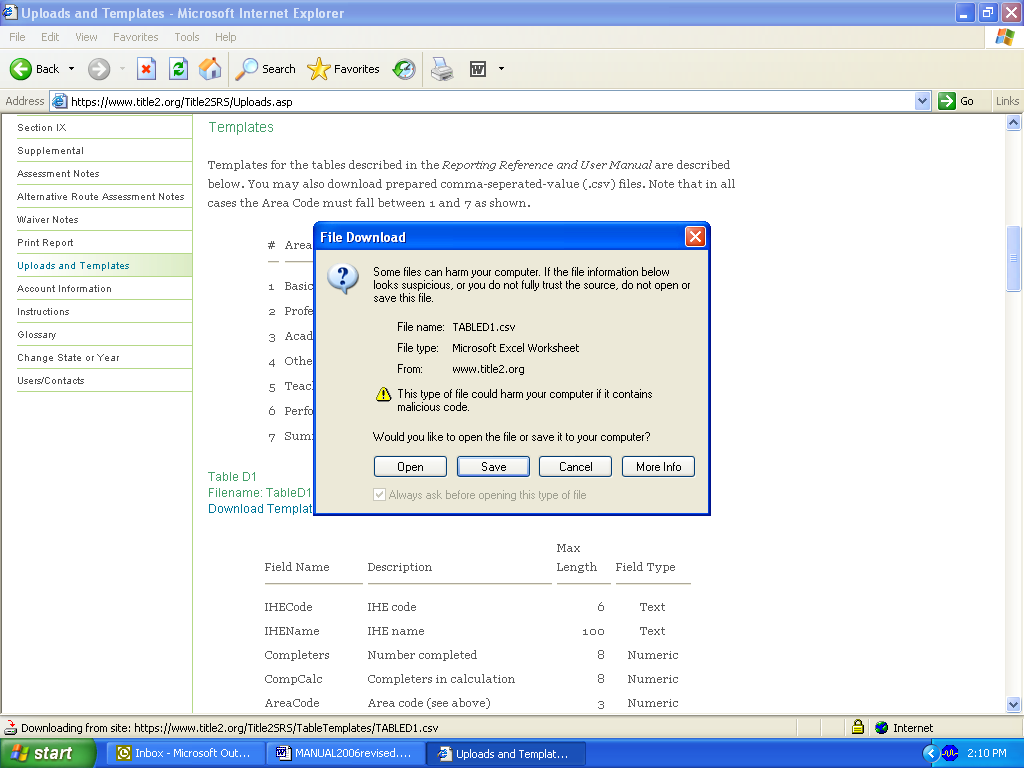Switch to Inbox - Microsoft Outlook taskbar button
The height and width of the screenshot is (768, 1024).
184,754
